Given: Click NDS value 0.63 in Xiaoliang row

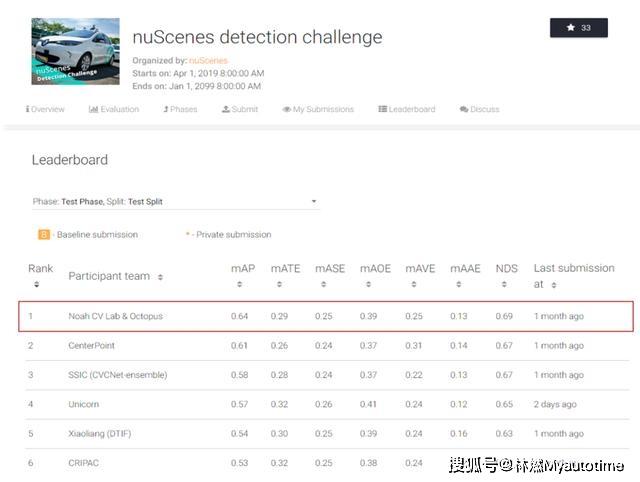Looking at the screenshot, I should 504,434.
